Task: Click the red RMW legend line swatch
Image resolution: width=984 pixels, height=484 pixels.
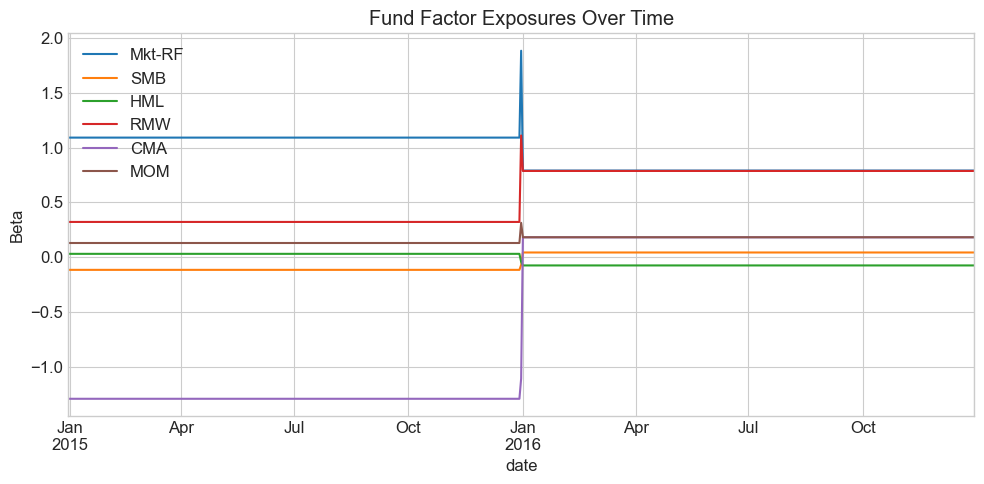Action: (x=99, y=125)
